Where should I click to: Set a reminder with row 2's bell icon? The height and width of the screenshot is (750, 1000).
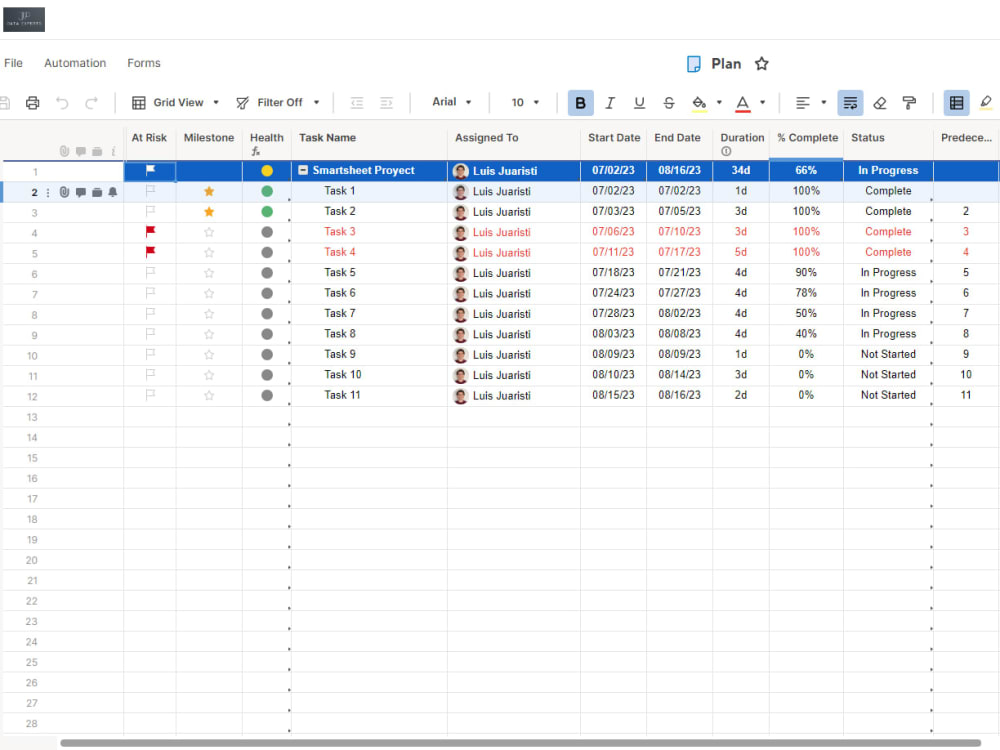tap(112, 192)
